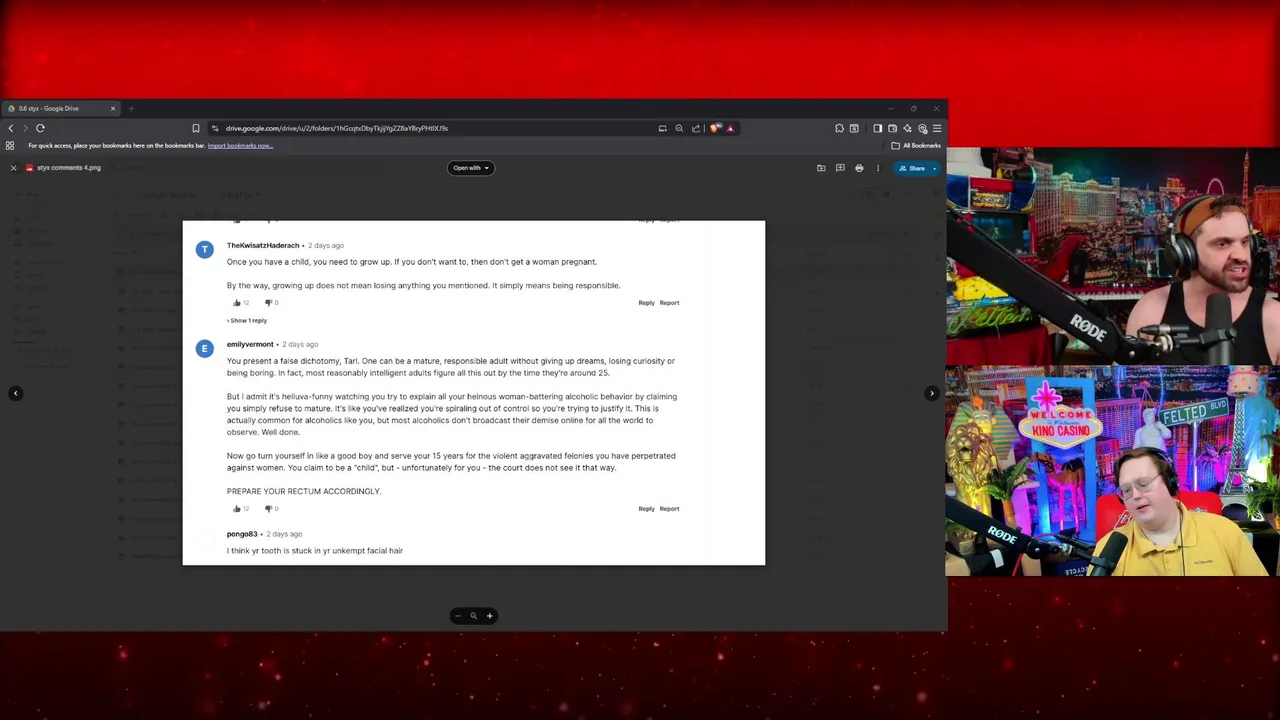This screenshot has width=1280, height=720.
Task: Select the '0.6 styx - Google Drive' tab
Action: click(x=62, y=108)
